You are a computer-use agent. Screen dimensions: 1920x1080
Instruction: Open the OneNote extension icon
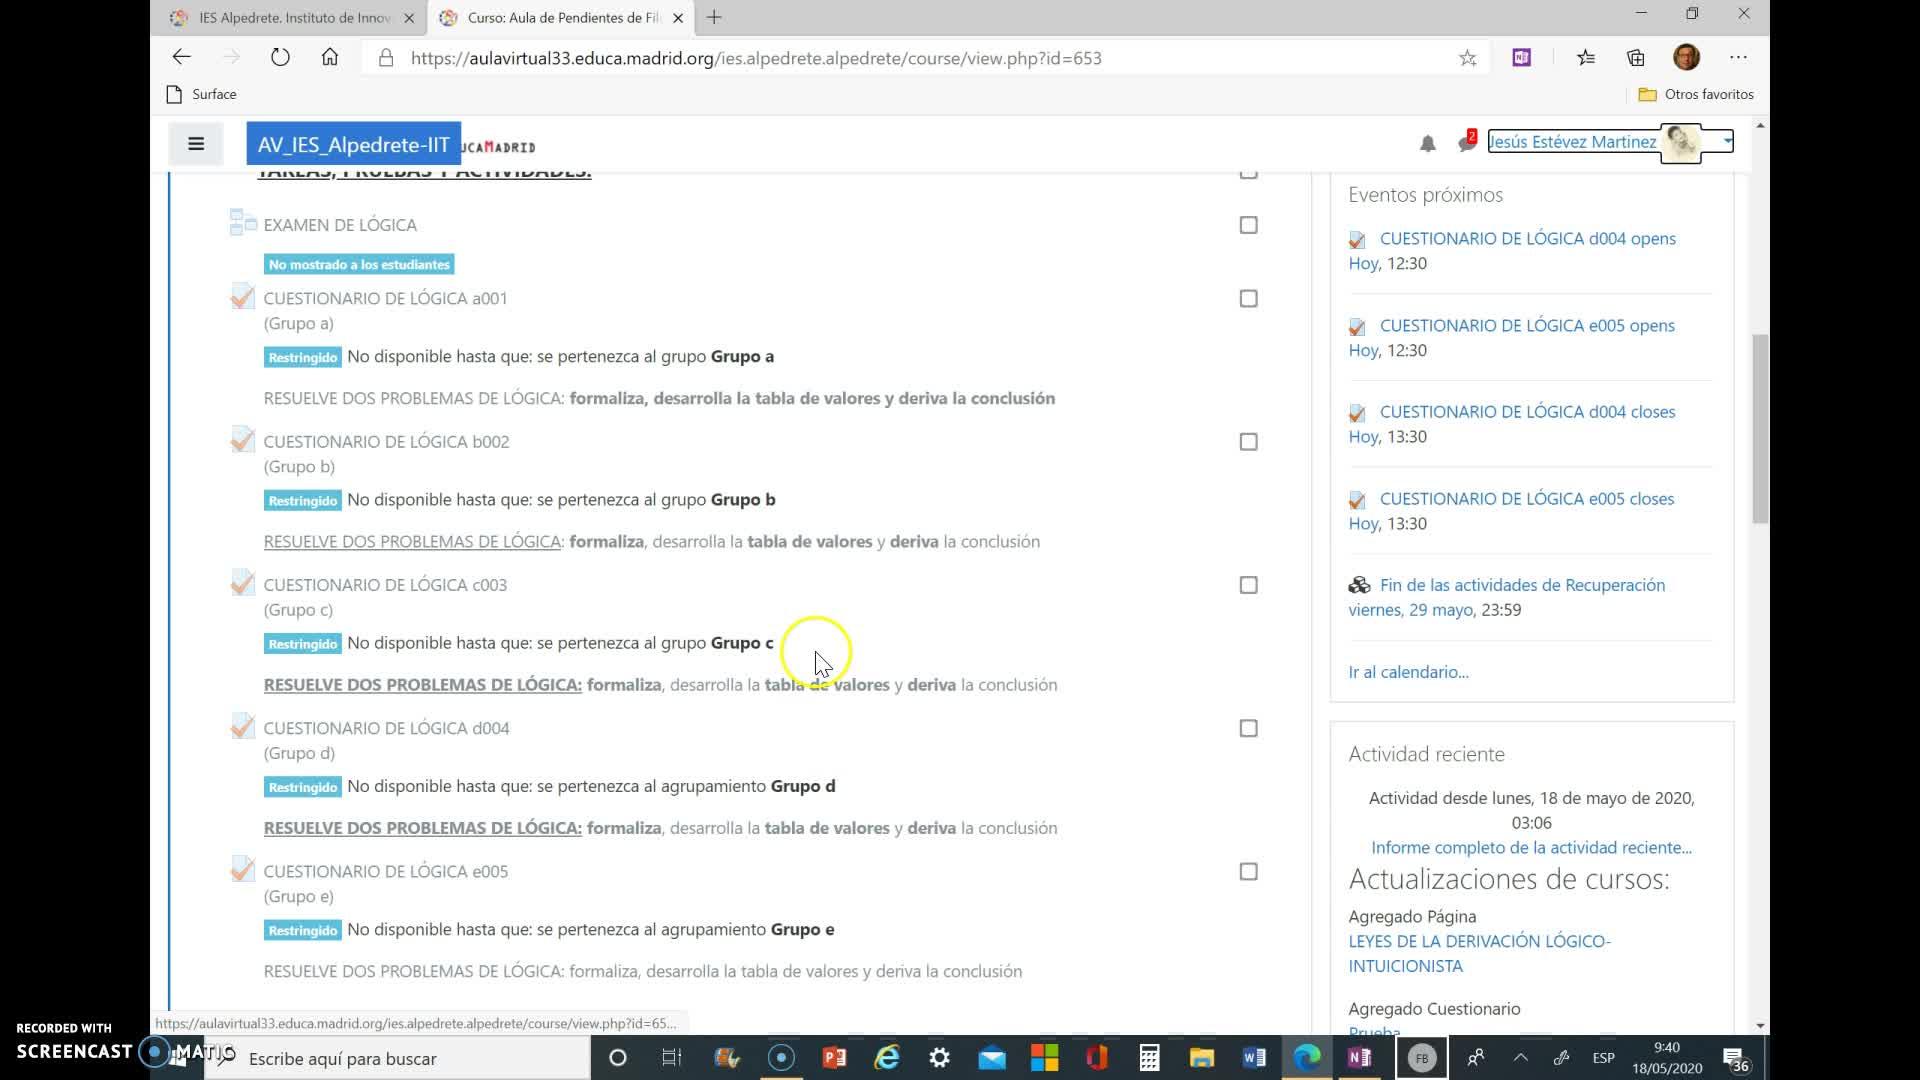[x=1521, y=58]
